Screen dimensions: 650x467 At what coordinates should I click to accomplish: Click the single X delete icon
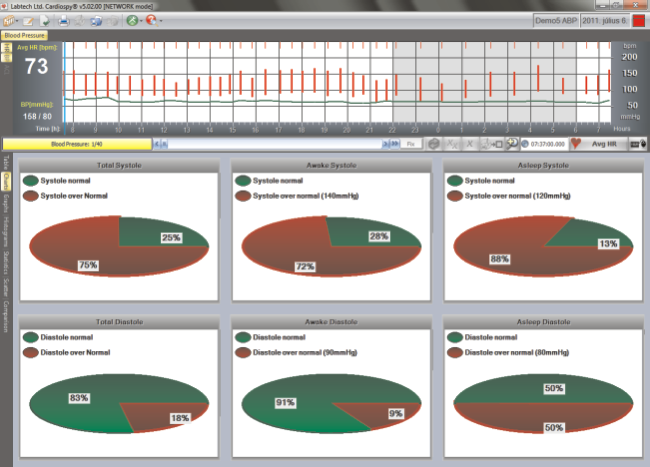coord(469,144)
